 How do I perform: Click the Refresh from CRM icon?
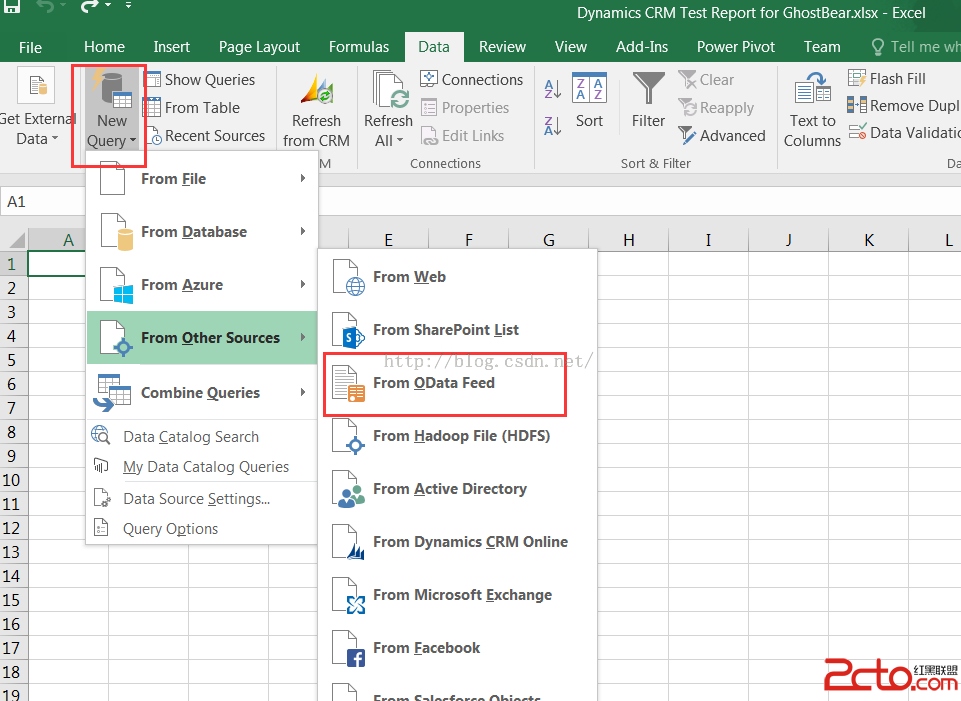316,90
